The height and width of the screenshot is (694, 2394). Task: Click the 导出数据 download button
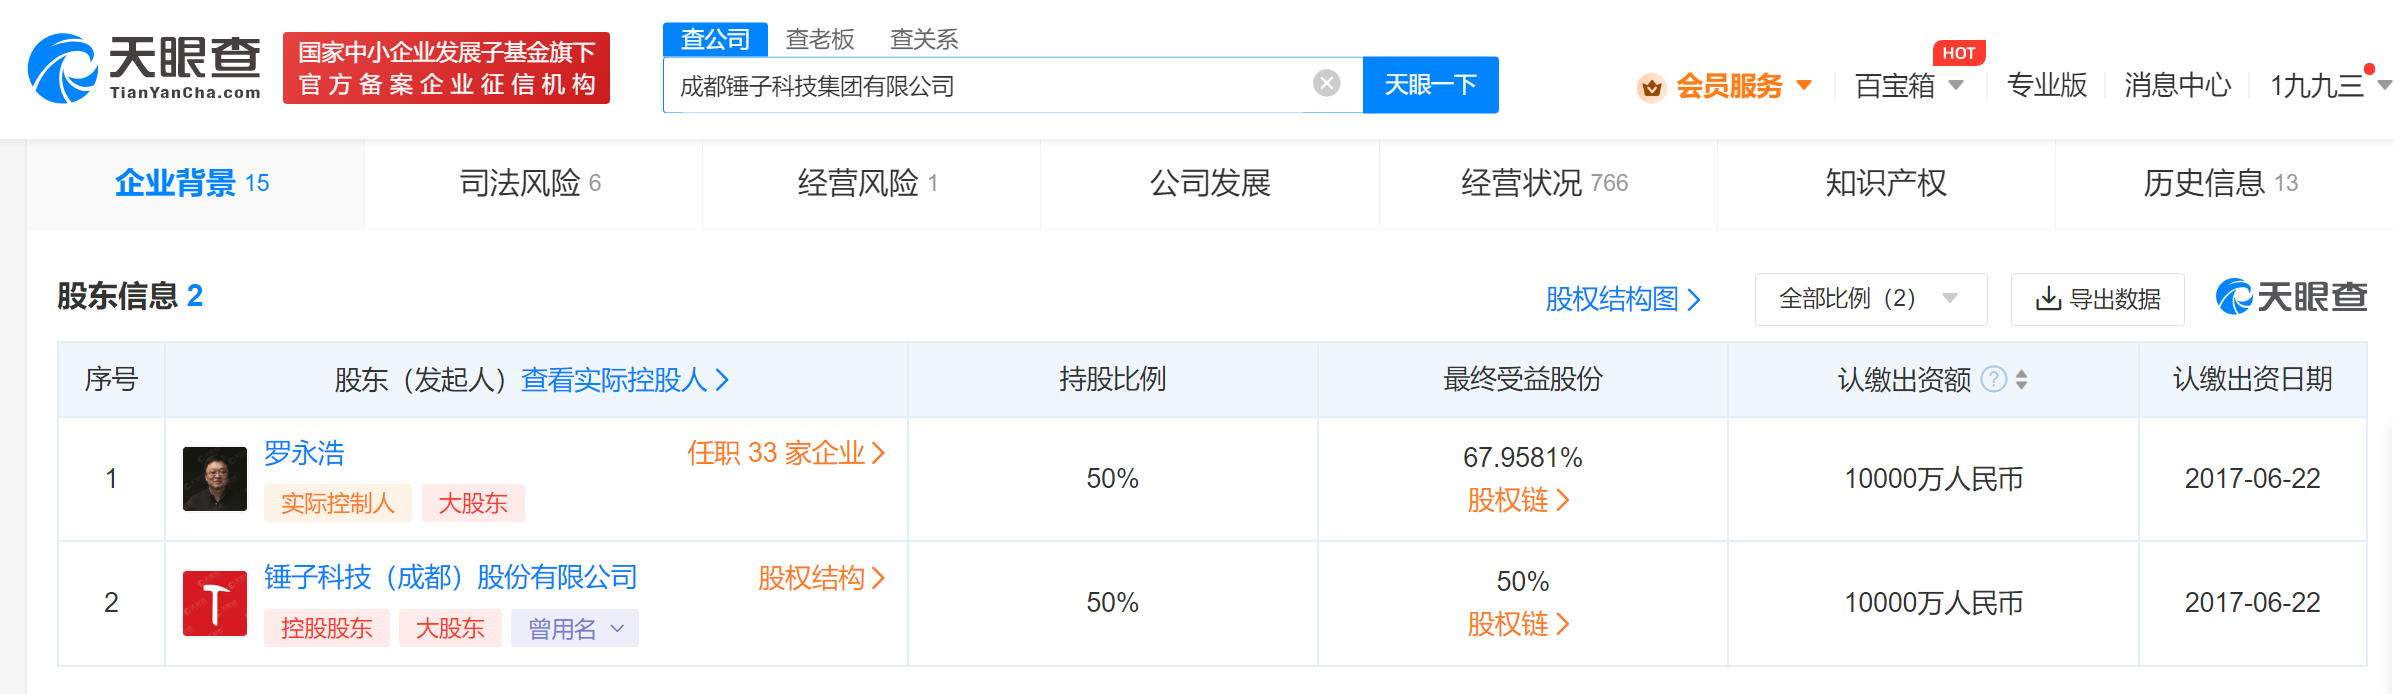tap(2097, 299)
